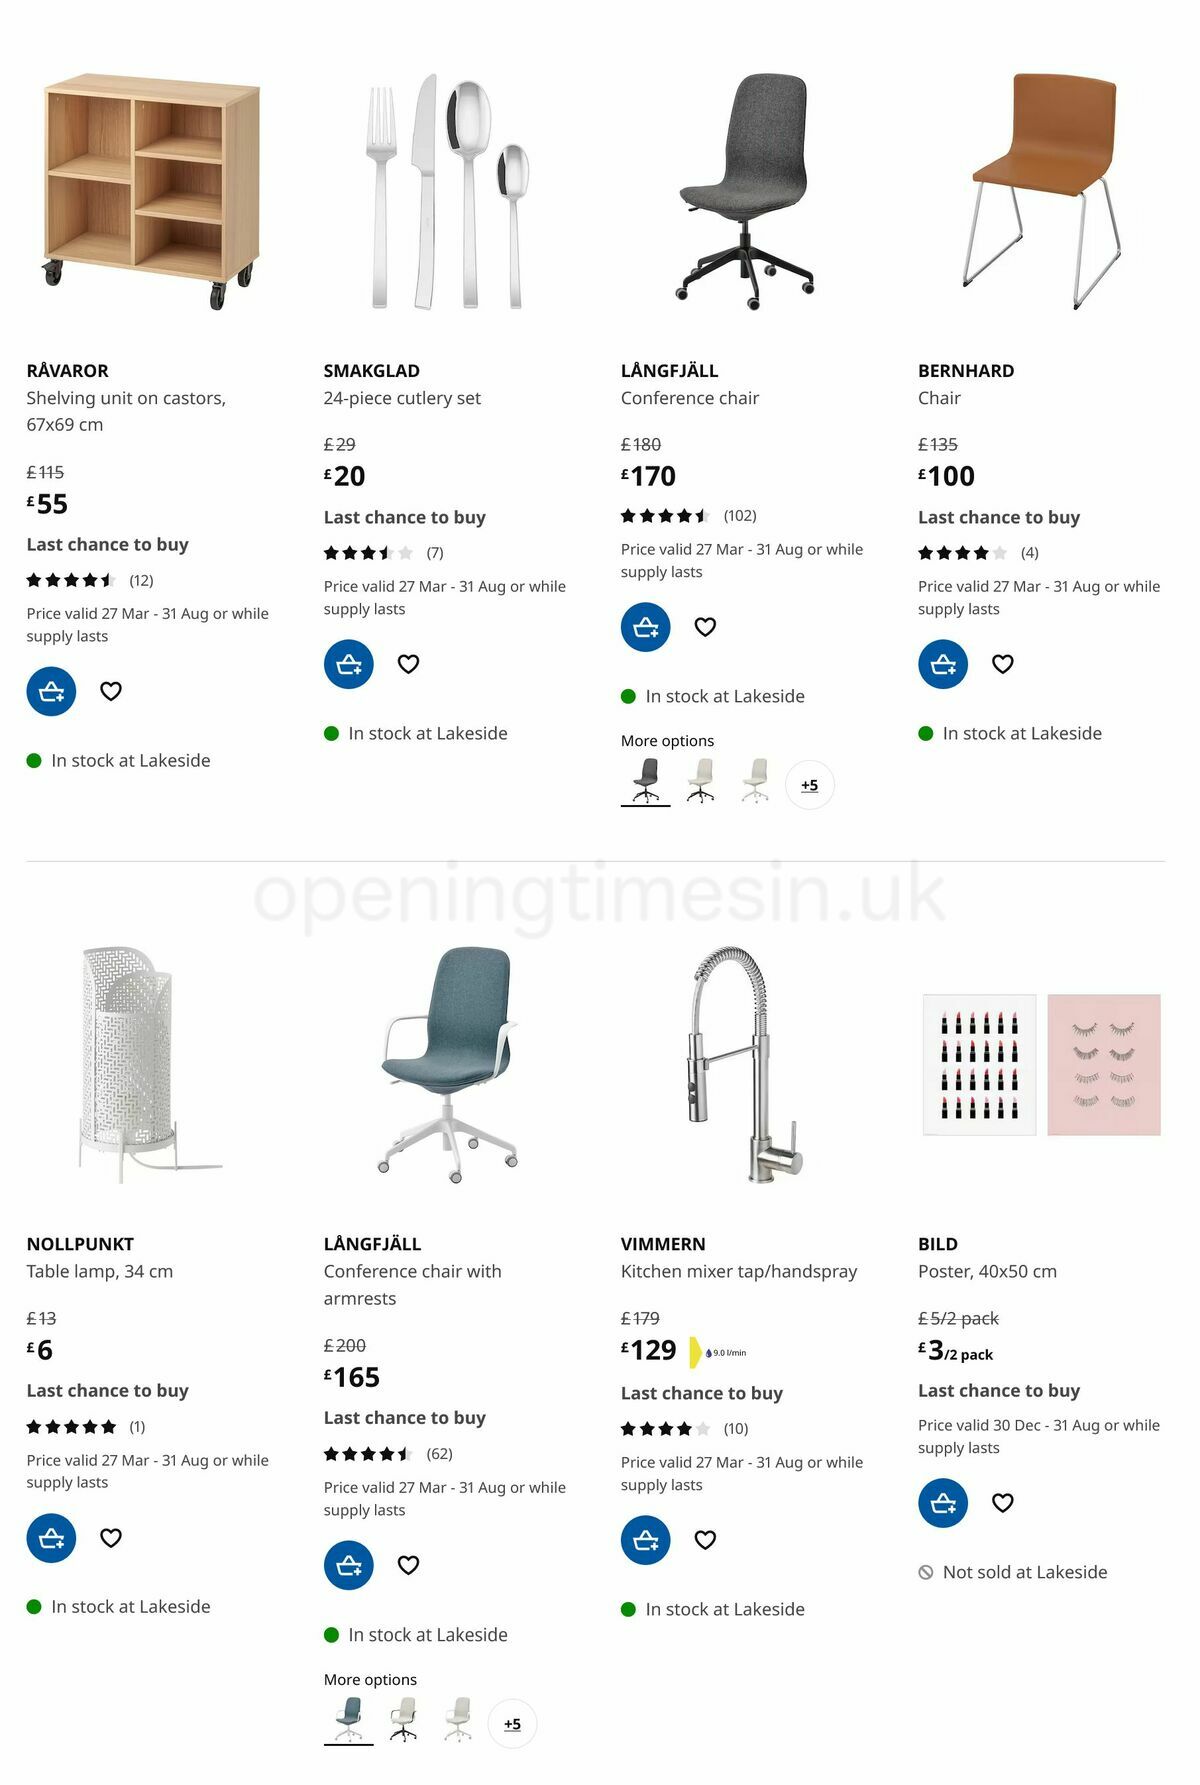Favourite the BILD poster
Viewport: 1200px width, 1785px height.
click(x=1002, y=1502)
